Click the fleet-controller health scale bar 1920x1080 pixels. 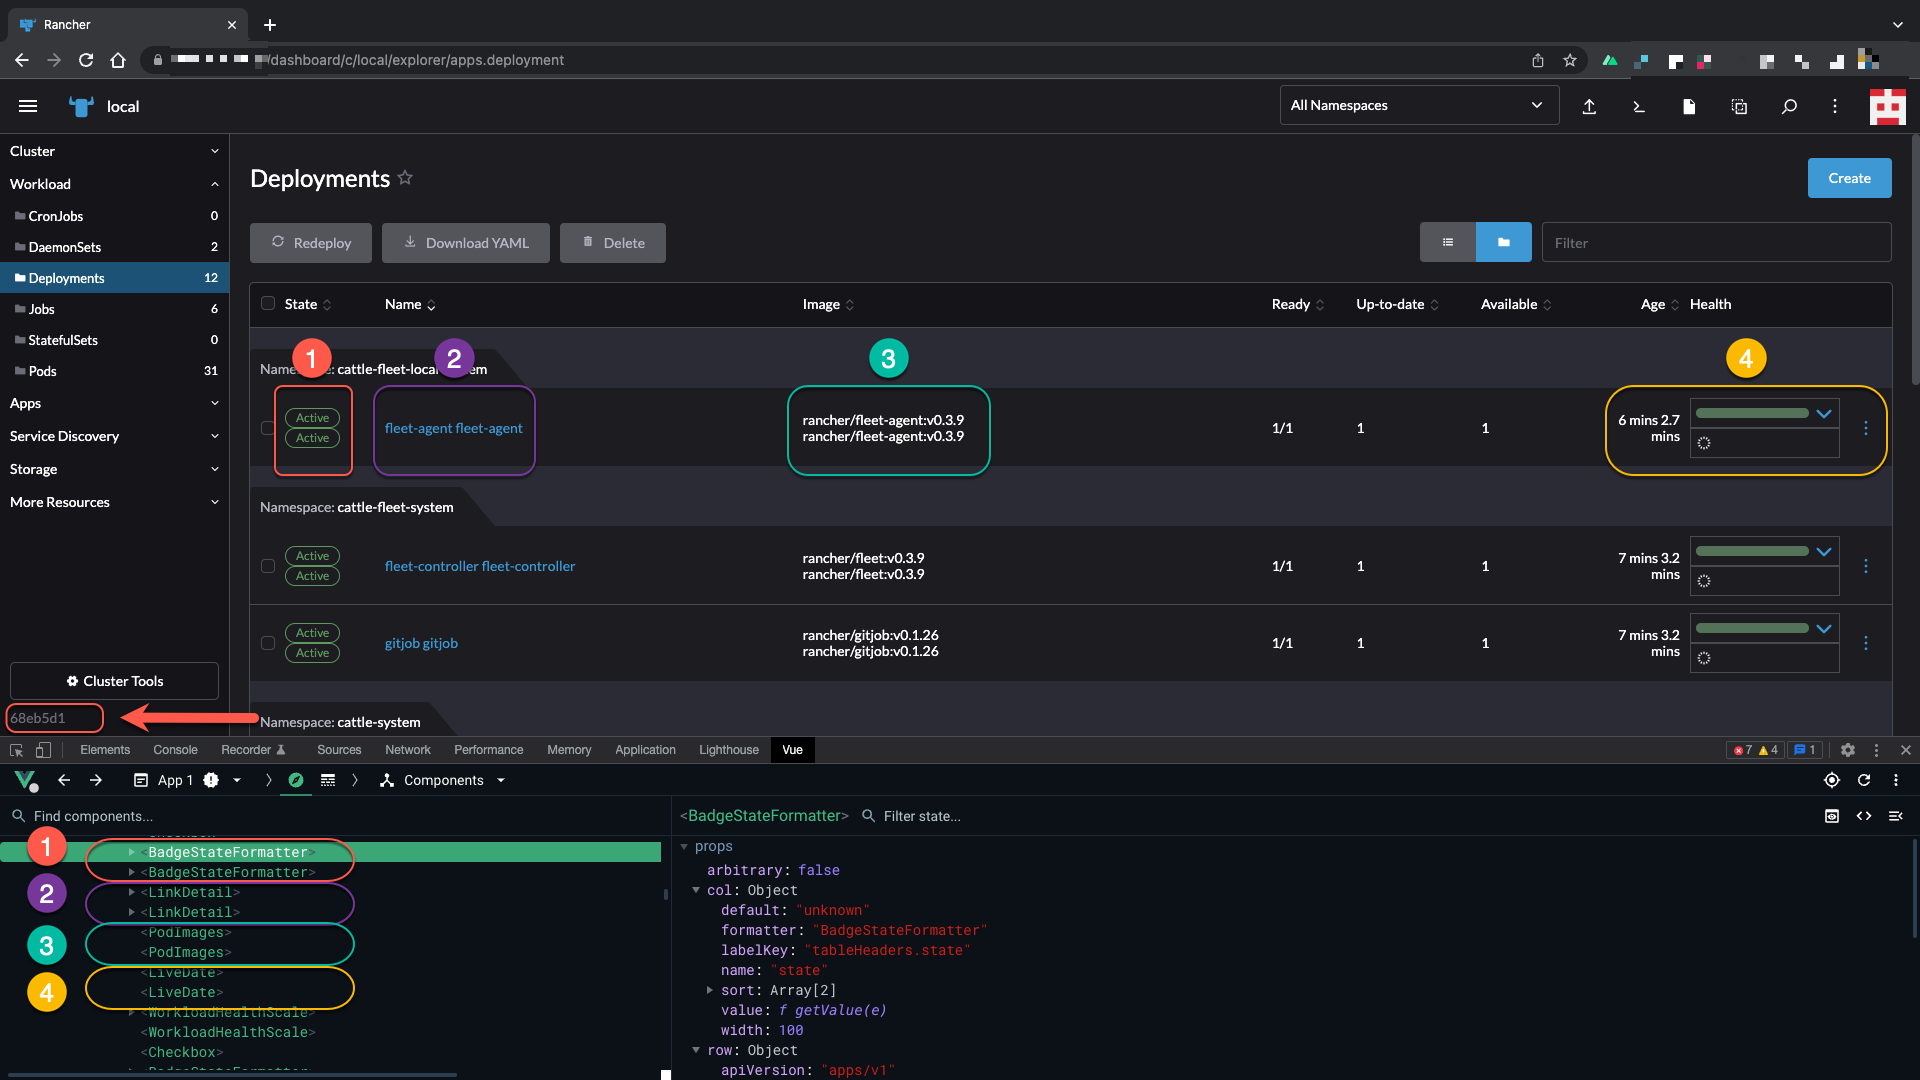pyautogui.click(x=1755, y=551)
